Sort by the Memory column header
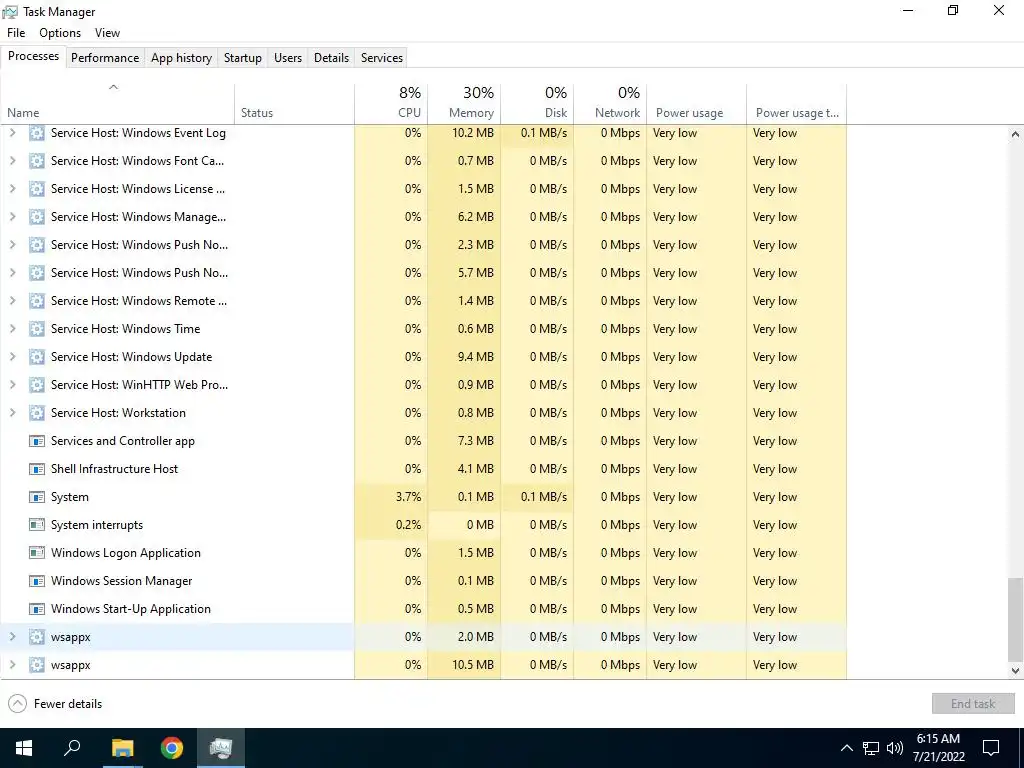Screen dimensions: 1024x768 (x=464, y=104)
